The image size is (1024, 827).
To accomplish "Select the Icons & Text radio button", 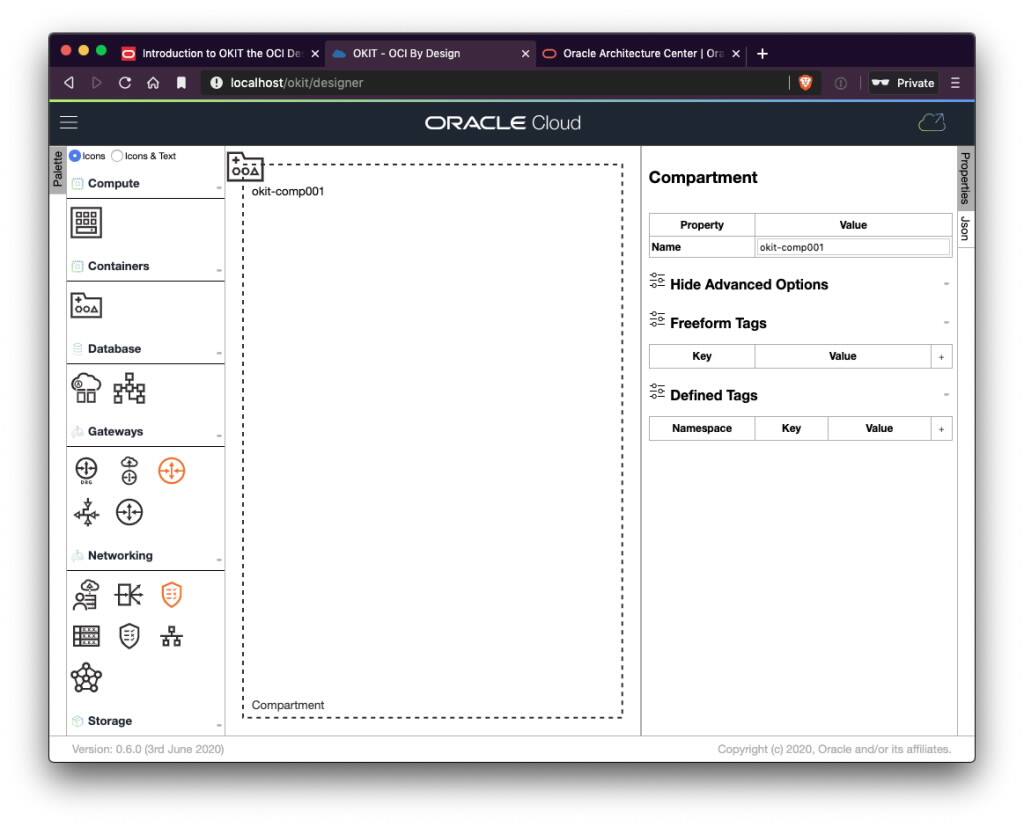I will (x=117, y=156).
